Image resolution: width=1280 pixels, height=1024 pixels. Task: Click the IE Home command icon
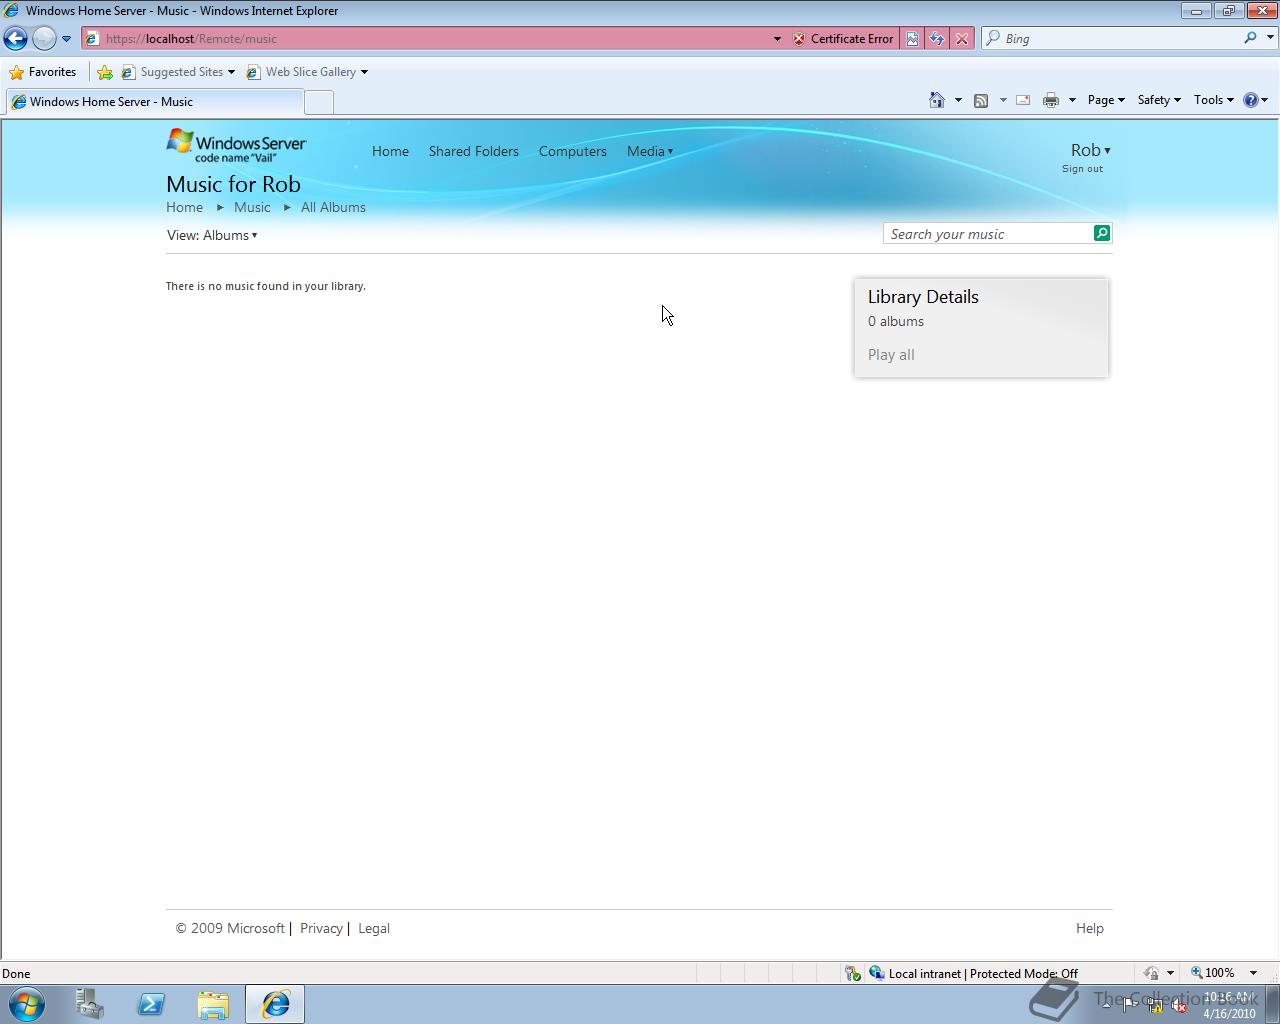tap(937, 100)
